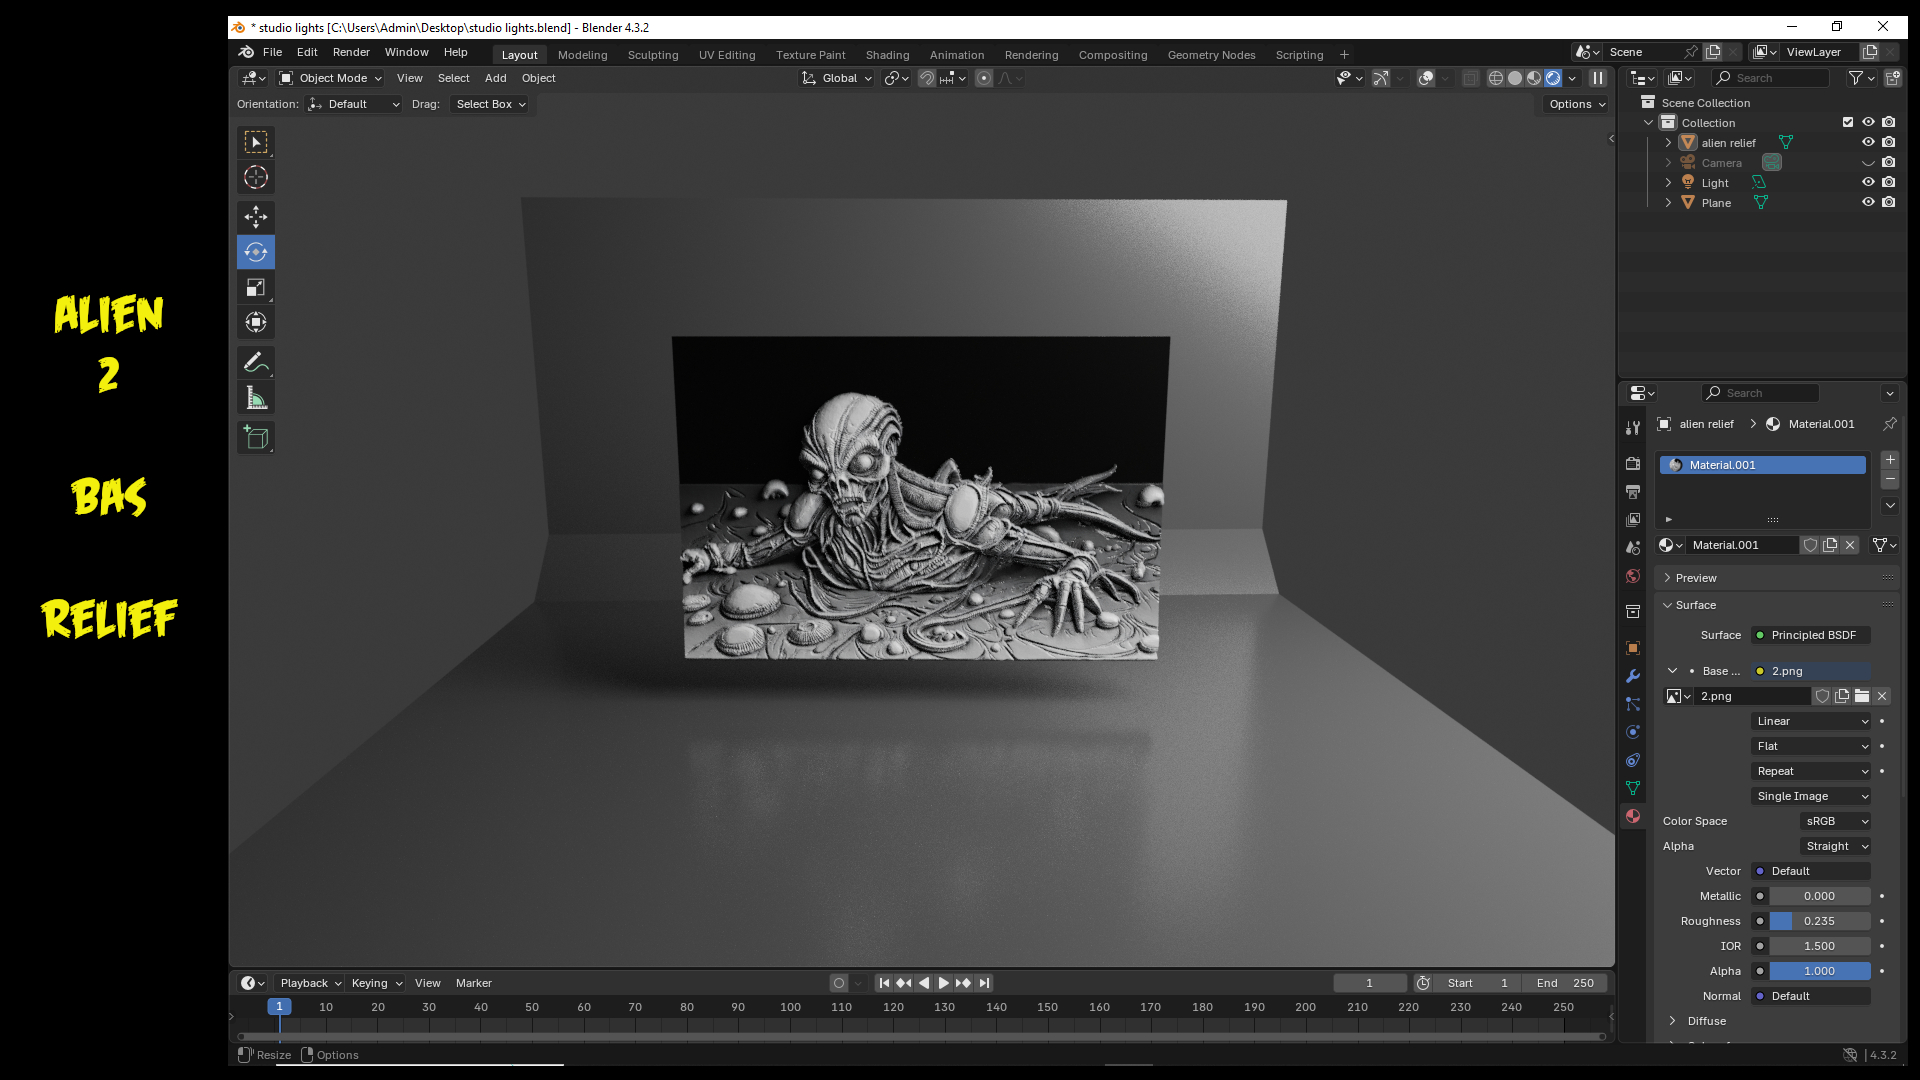Open the Object Data properties tab
Screen dimensions: 1920x1080
(x=1633, y=788)
